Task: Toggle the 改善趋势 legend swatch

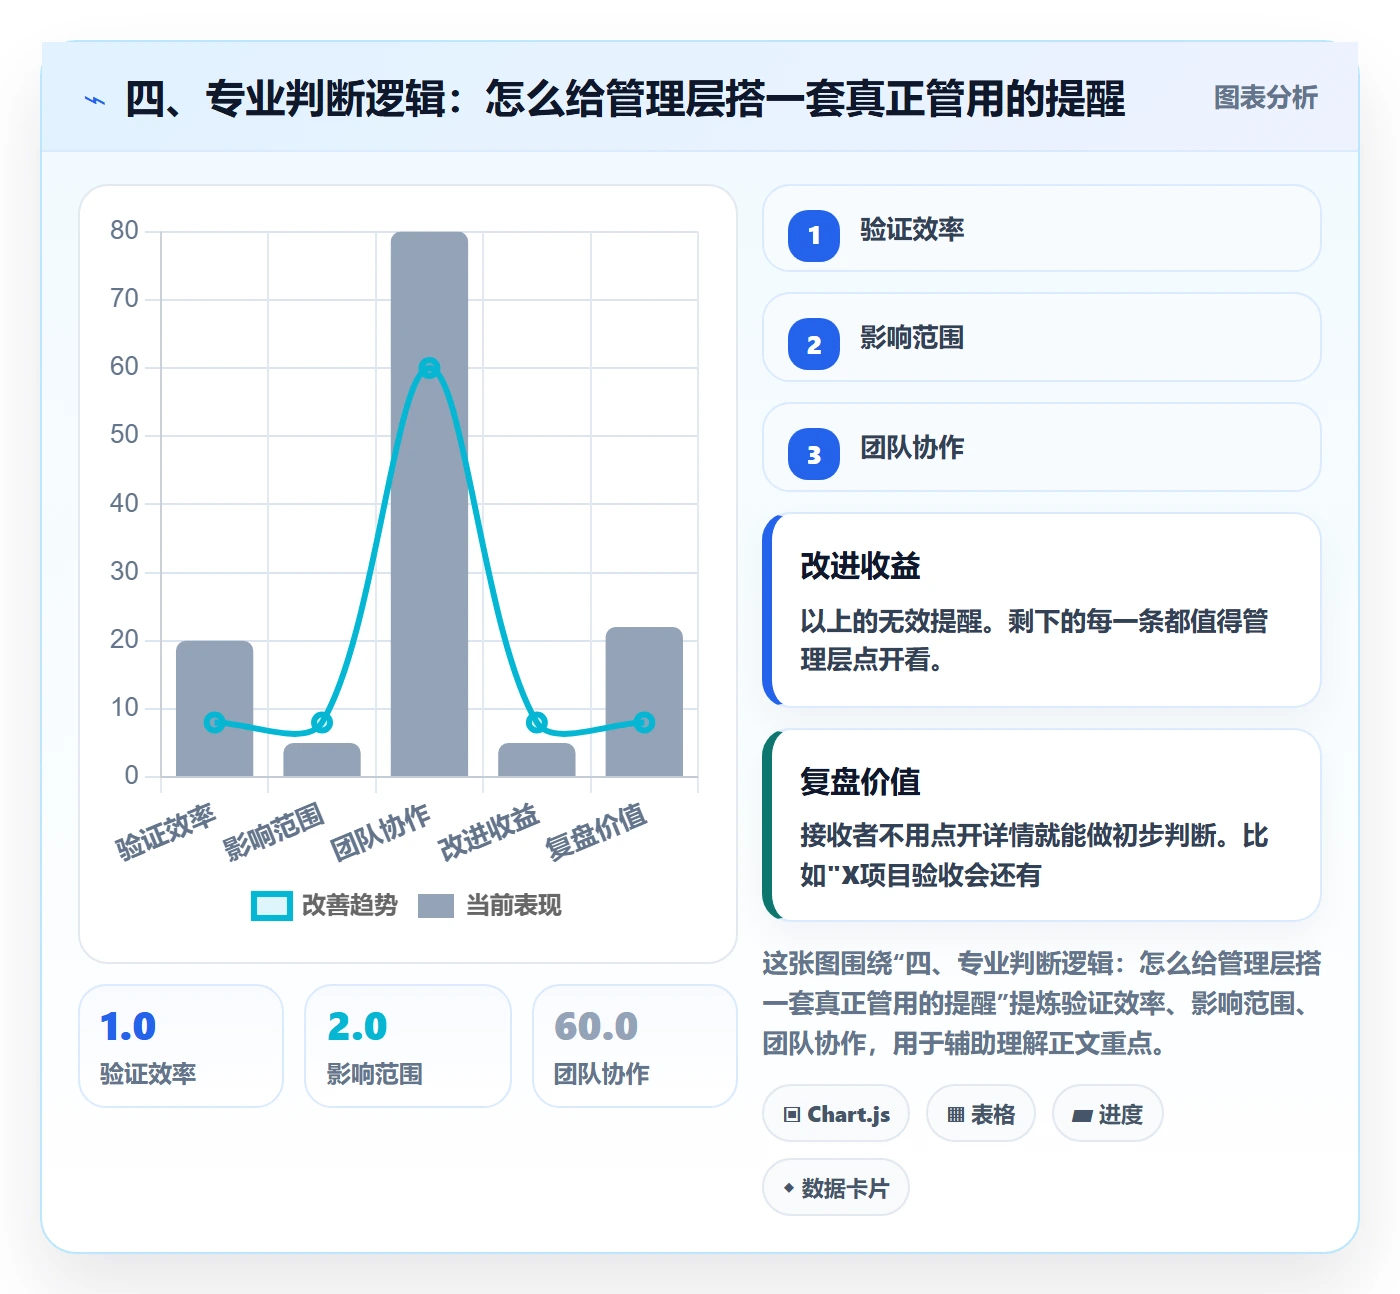Action: [271, 905]
